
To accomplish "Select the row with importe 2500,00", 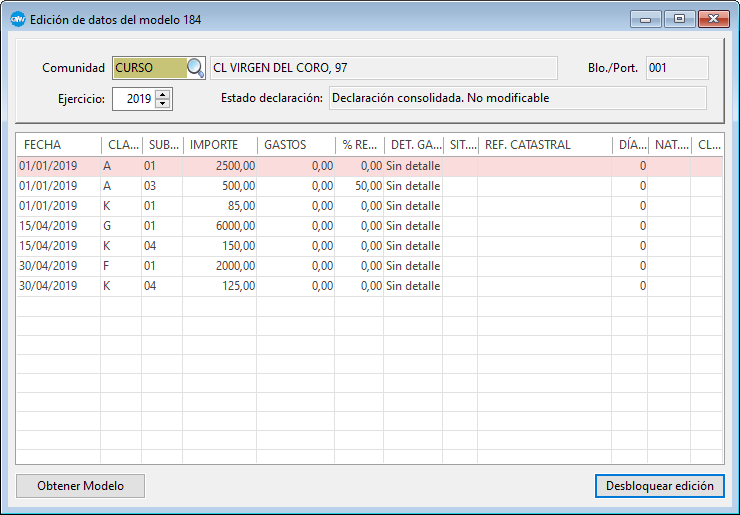I will [x=220, y=166].
